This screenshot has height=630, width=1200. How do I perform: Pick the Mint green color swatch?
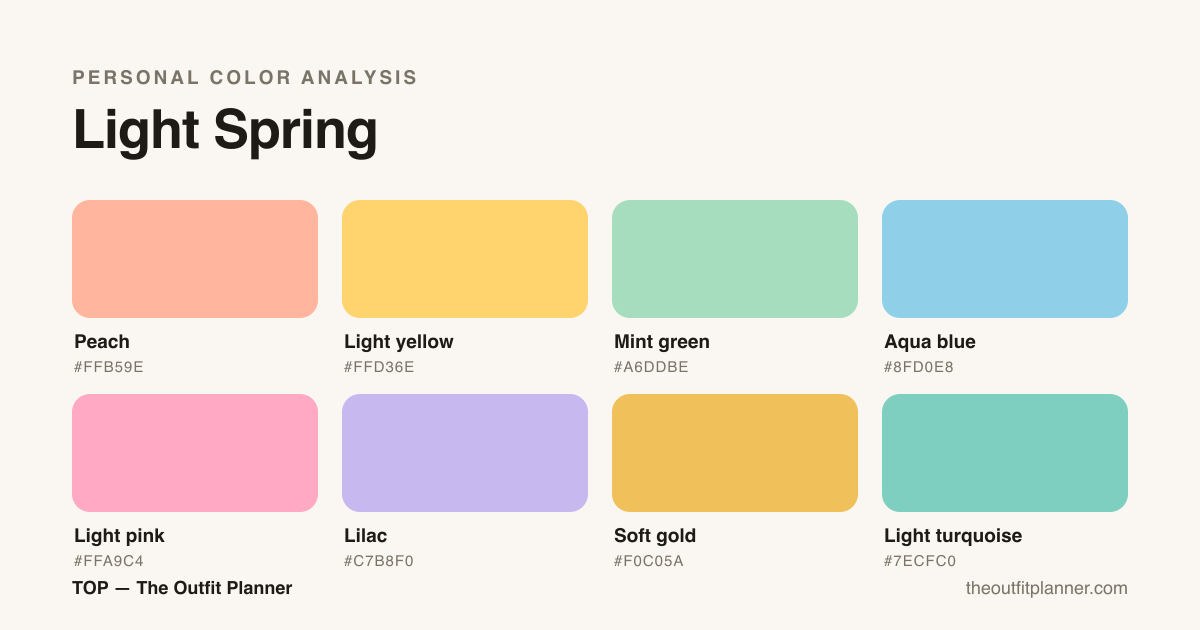(735, 259)
